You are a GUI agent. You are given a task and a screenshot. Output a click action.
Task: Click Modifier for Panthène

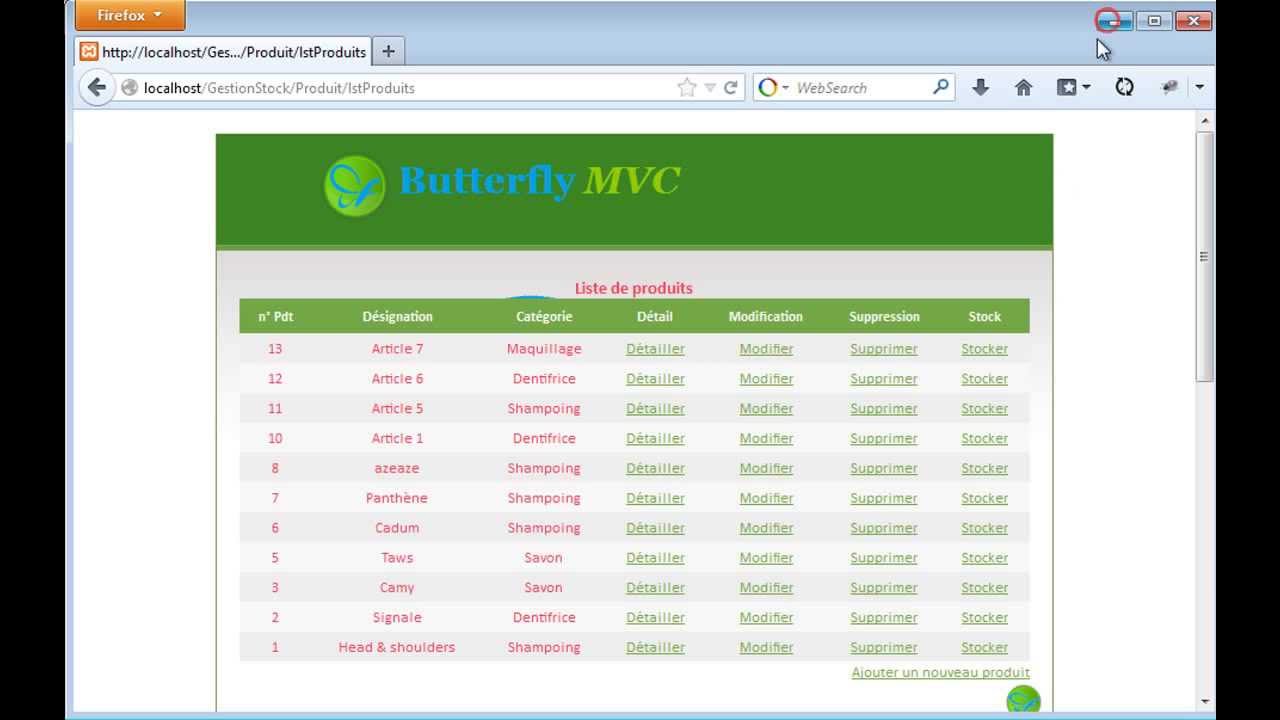[x=766, y=498]
